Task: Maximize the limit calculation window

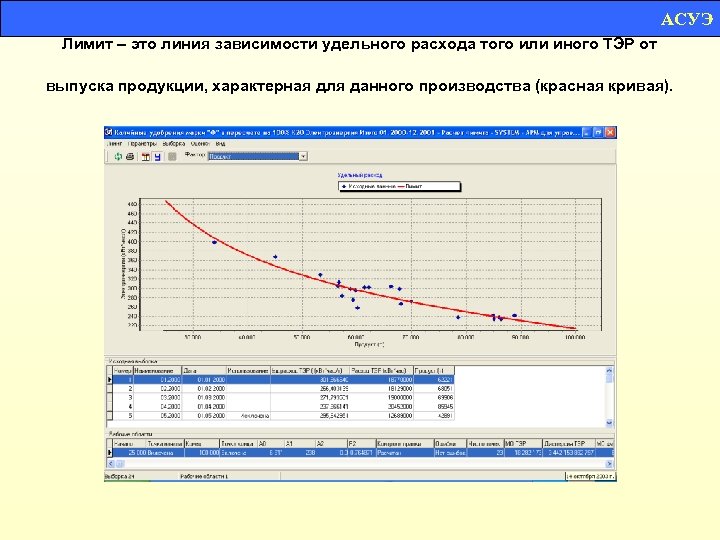Action: [598, 132]
